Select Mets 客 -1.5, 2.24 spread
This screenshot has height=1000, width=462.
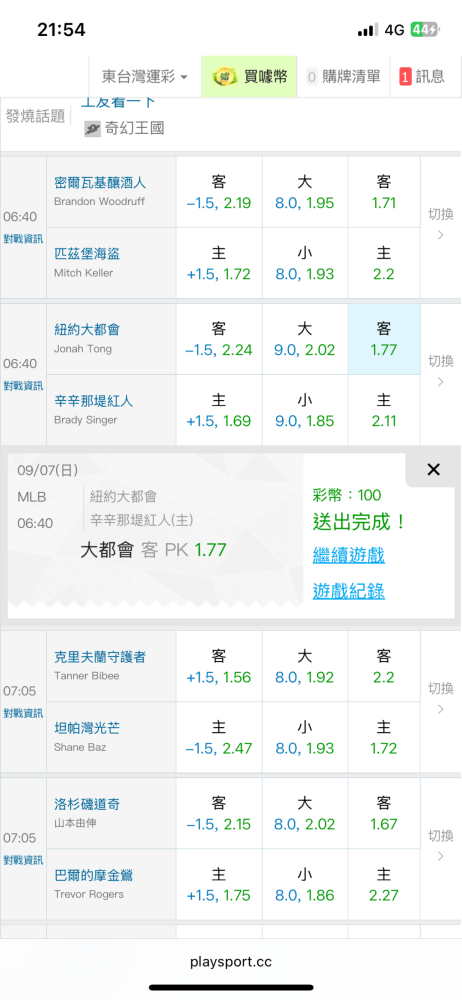click(x=219, y=339)
